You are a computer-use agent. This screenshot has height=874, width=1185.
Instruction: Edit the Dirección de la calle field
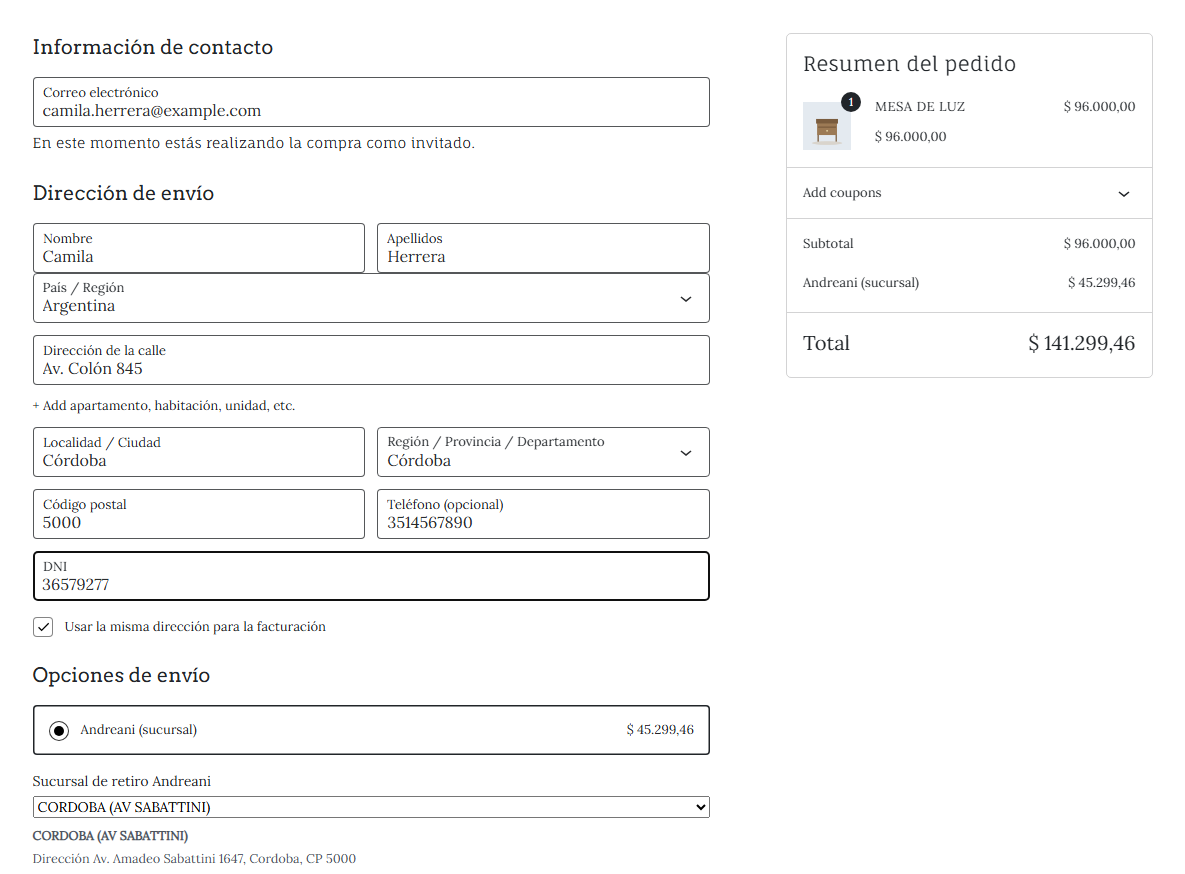point(371,360)
